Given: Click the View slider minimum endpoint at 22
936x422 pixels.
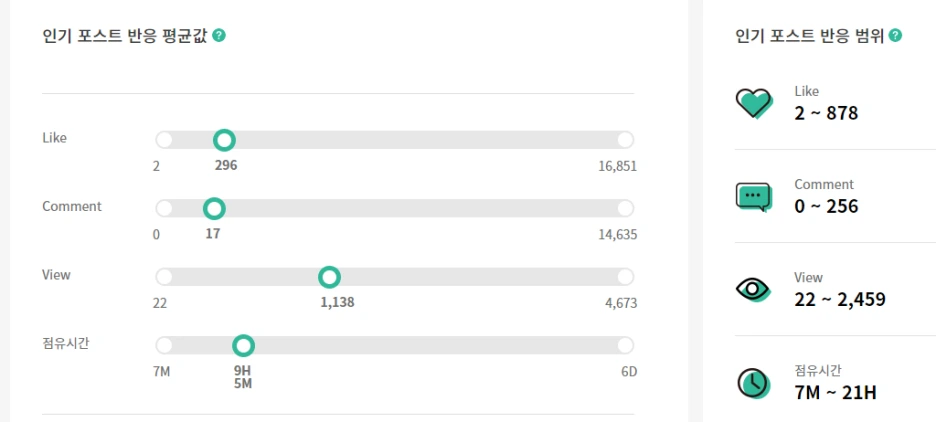Looking at the screenshot, I should click(x=164, y=277).
